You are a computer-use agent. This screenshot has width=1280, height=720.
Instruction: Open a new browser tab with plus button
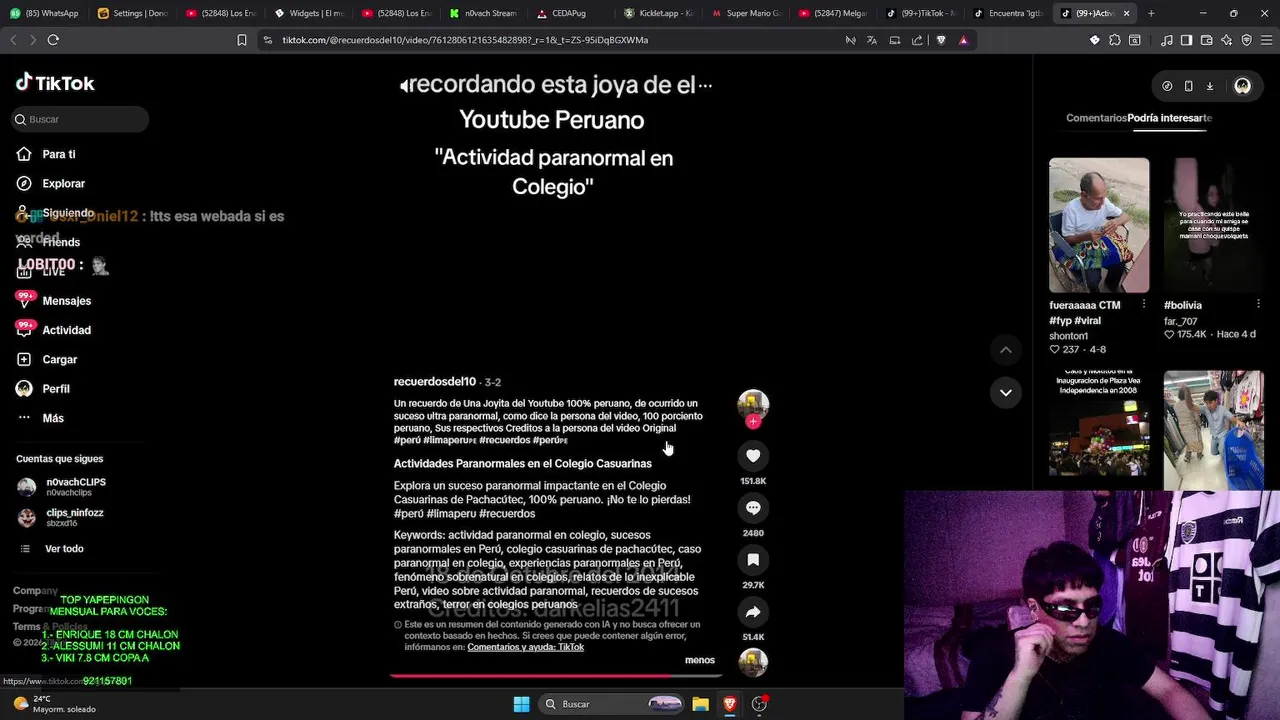[1151, 13]
